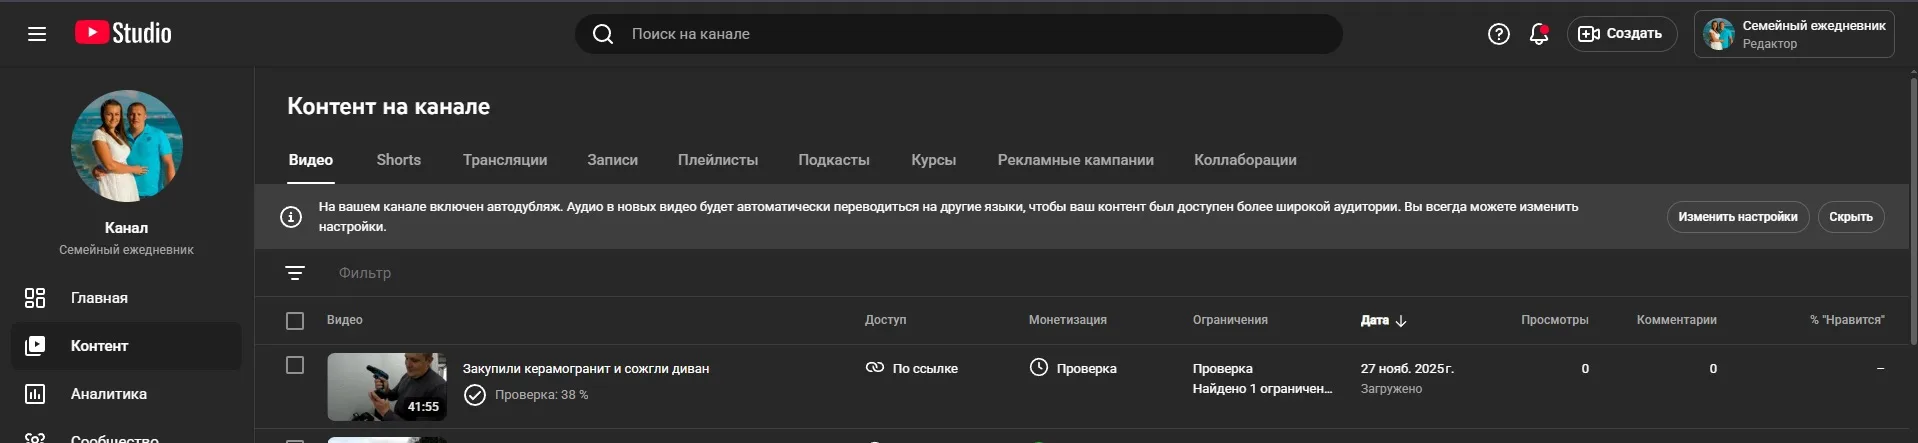
Task: Sort by Дата column arrow
Action: click(x=1401, y=321)
